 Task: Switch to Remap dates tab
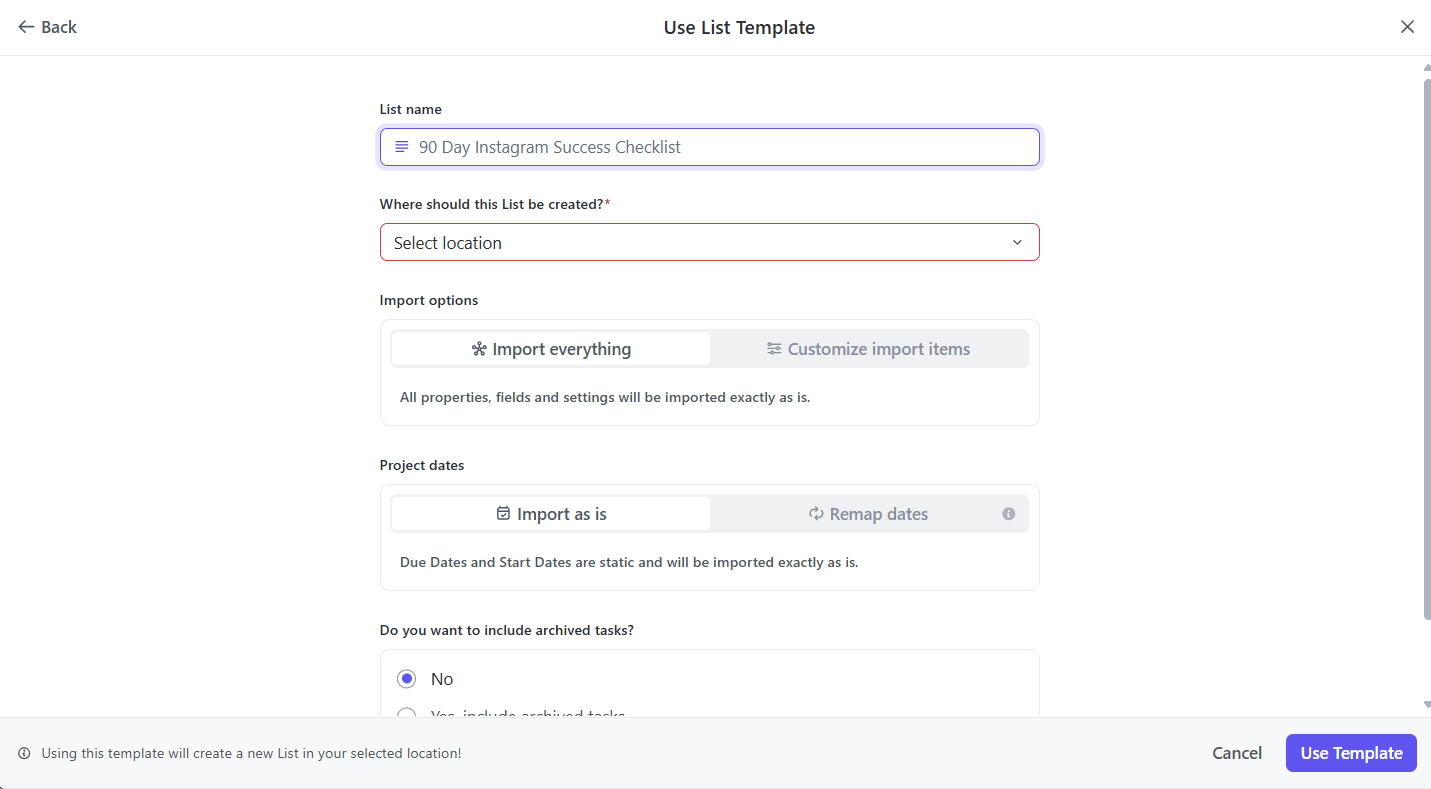coord(869,514)
